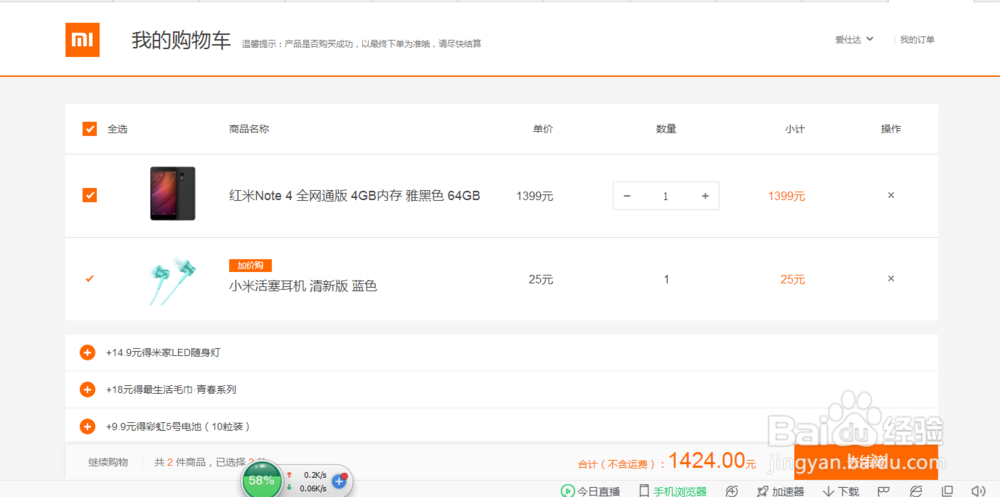Add 最生活毛巾 with plus icon
This screenshot has height=497, width=1000.
(x=87, y=389)
